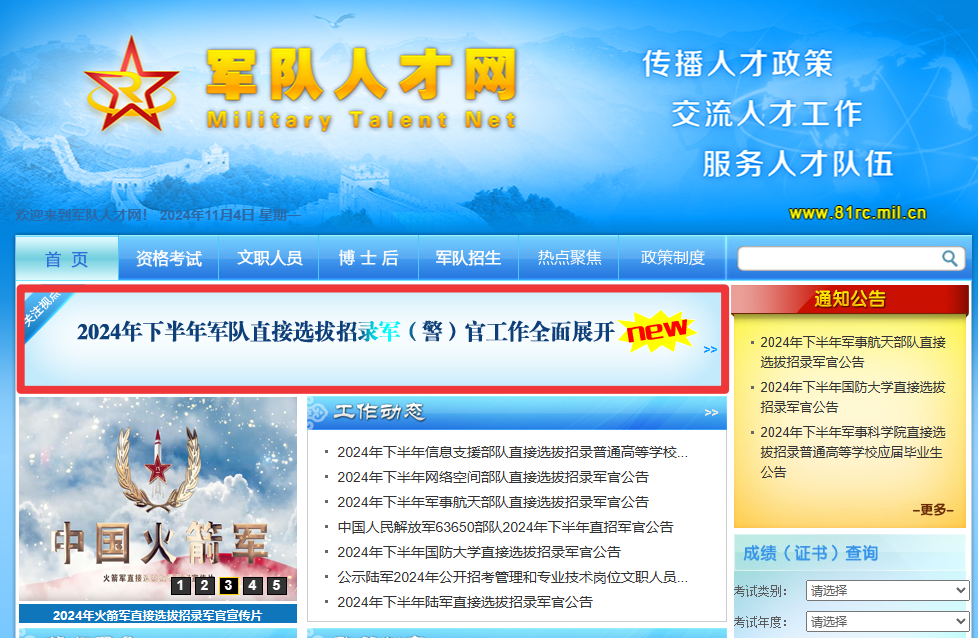Open the 政策制度 menu item
Viewport: 978px width, 638px height.
672,258
